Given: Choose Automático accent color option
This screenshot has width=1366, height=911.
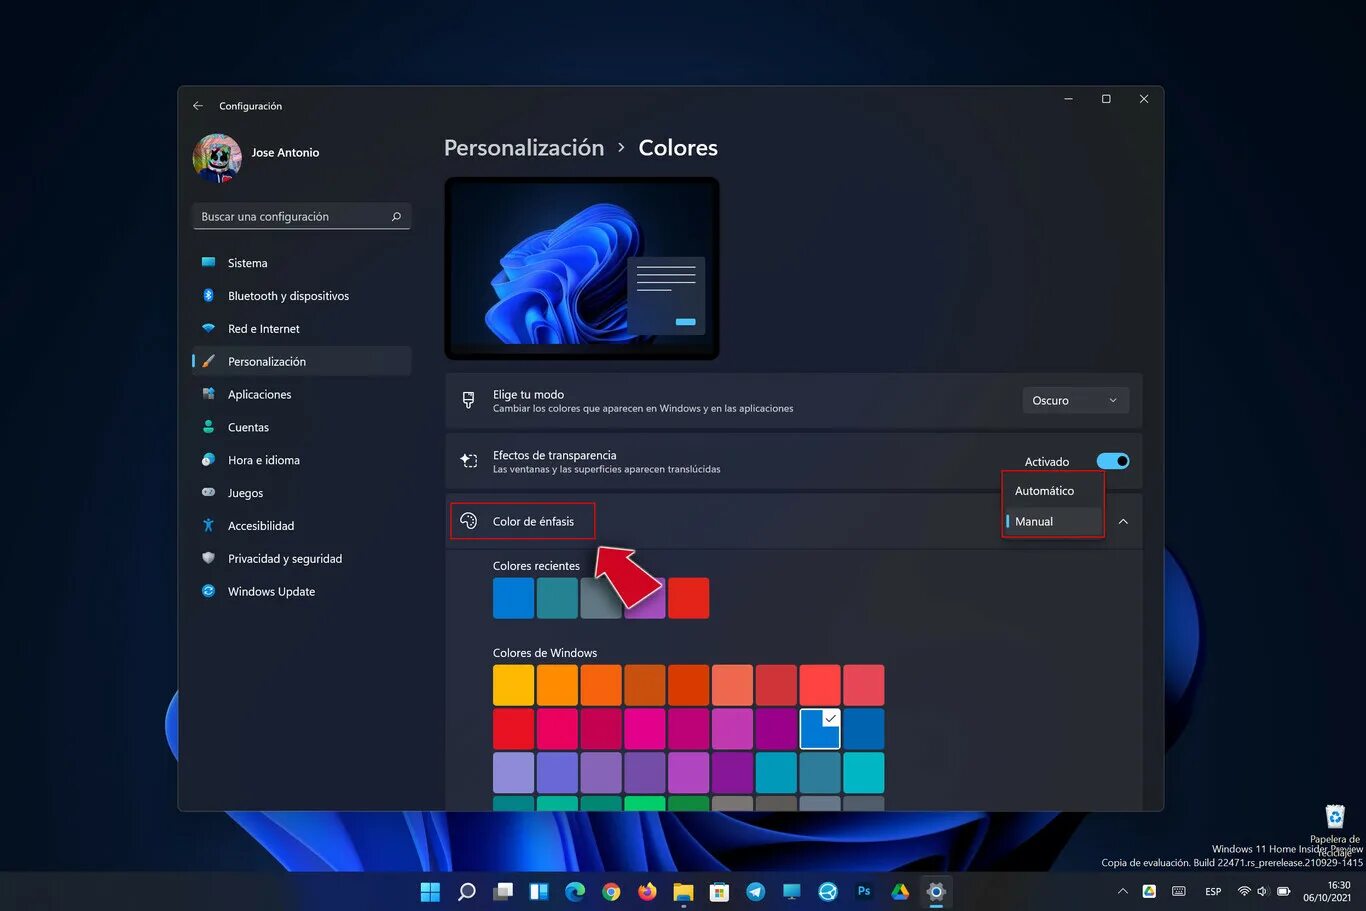Looking at the screenshot, I should 1053,491.
